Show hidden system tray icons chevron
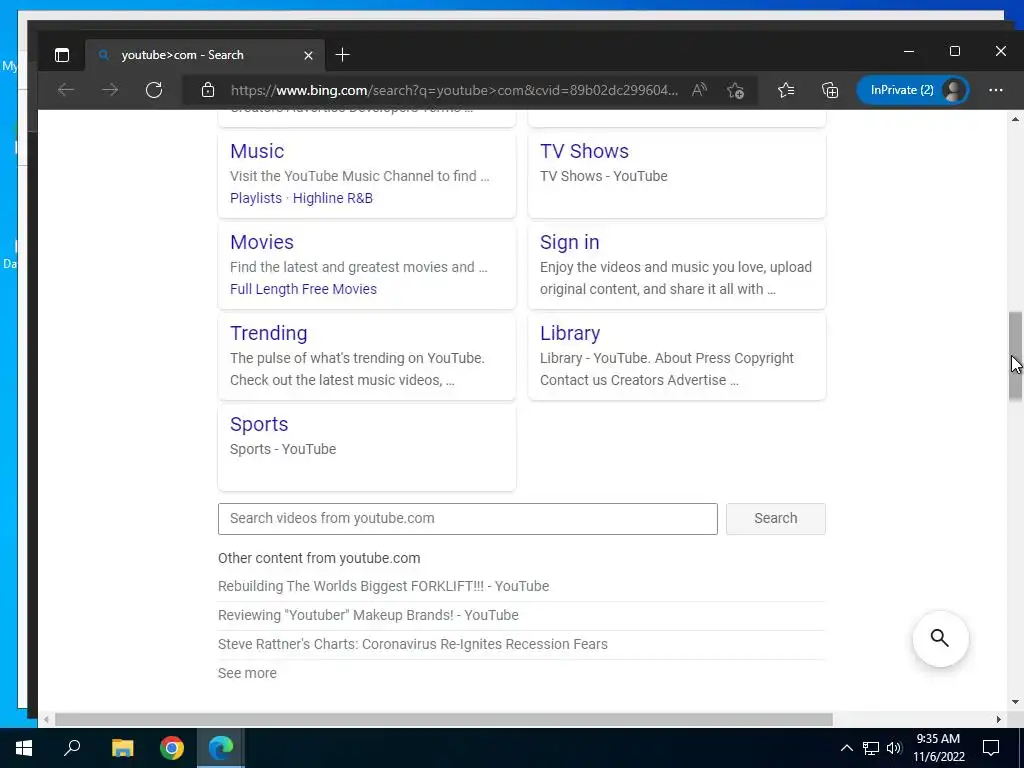 846,748
